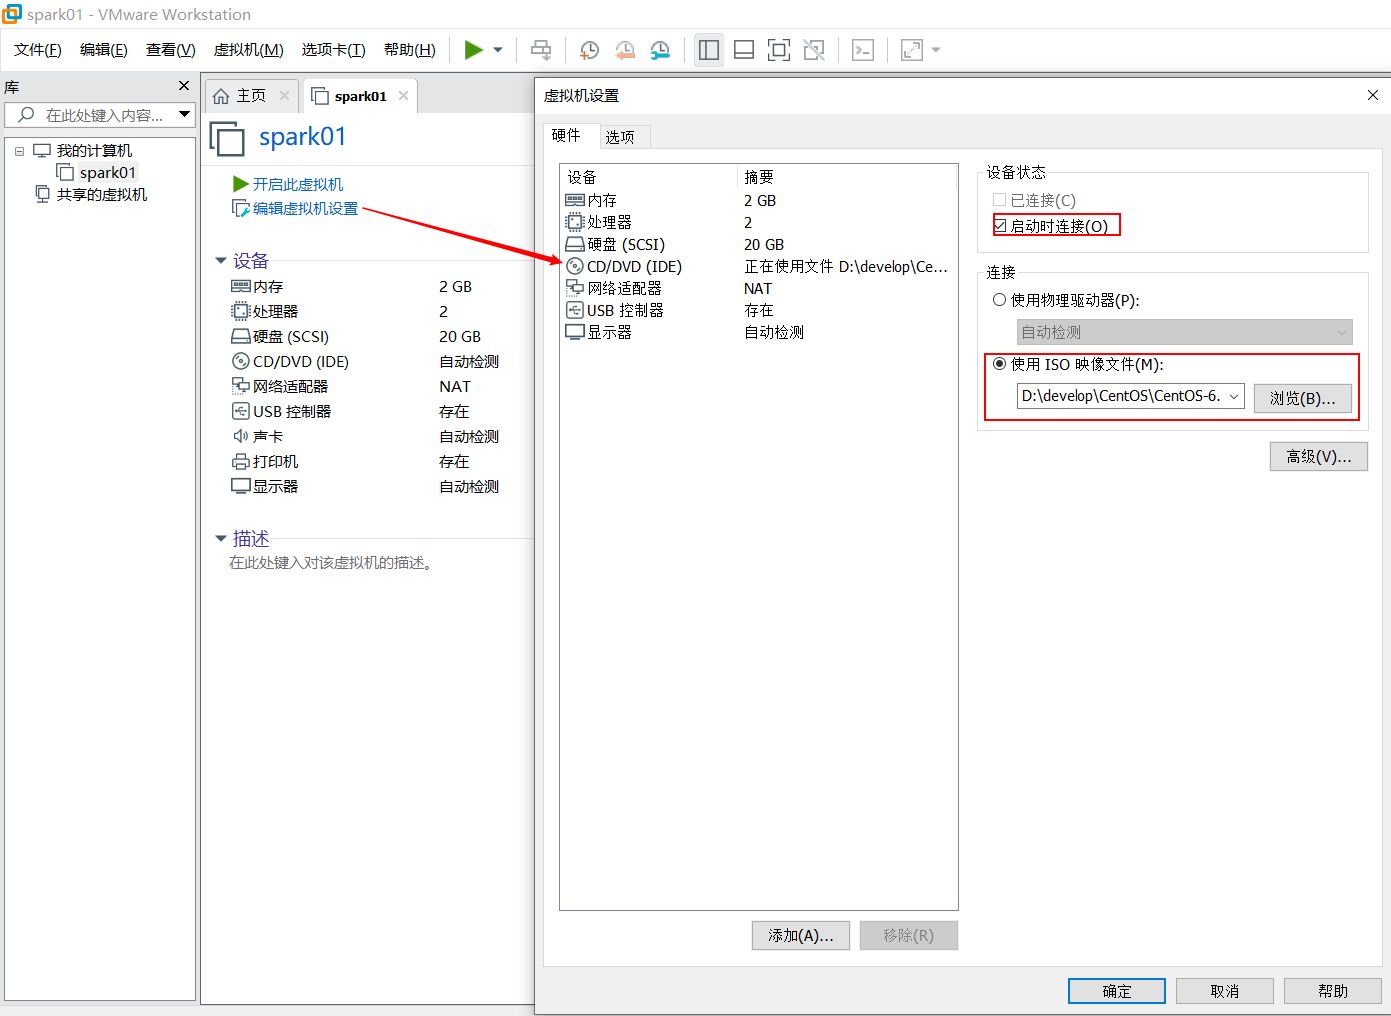Image resolution: width=1391 pixels, height=1016 pixels.
Task: Toggle the 已连接(C) checkbox
Action: [999, 200]
